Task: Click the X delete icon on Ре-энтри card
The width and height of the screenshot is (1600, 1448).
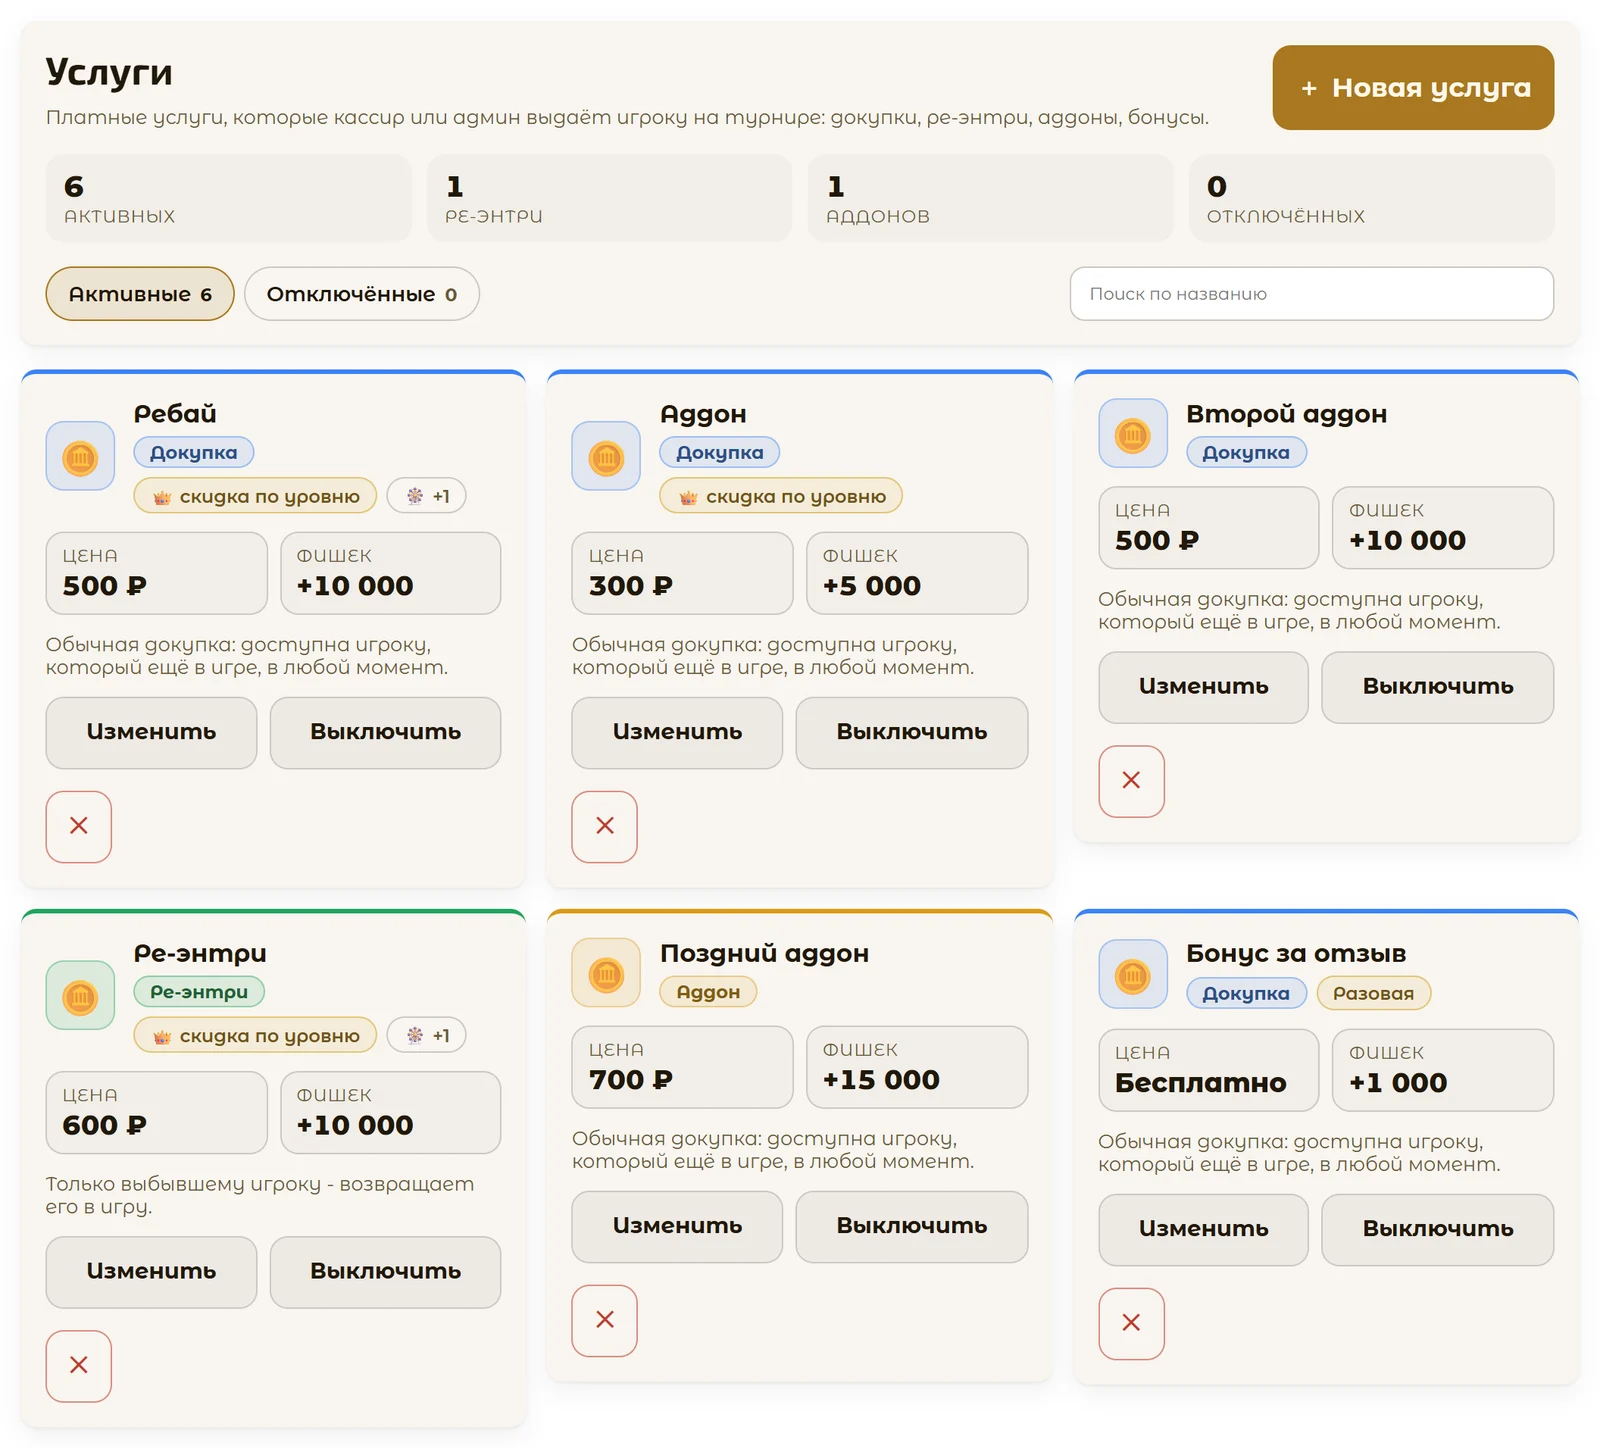Action: [x=79, y=1366]
